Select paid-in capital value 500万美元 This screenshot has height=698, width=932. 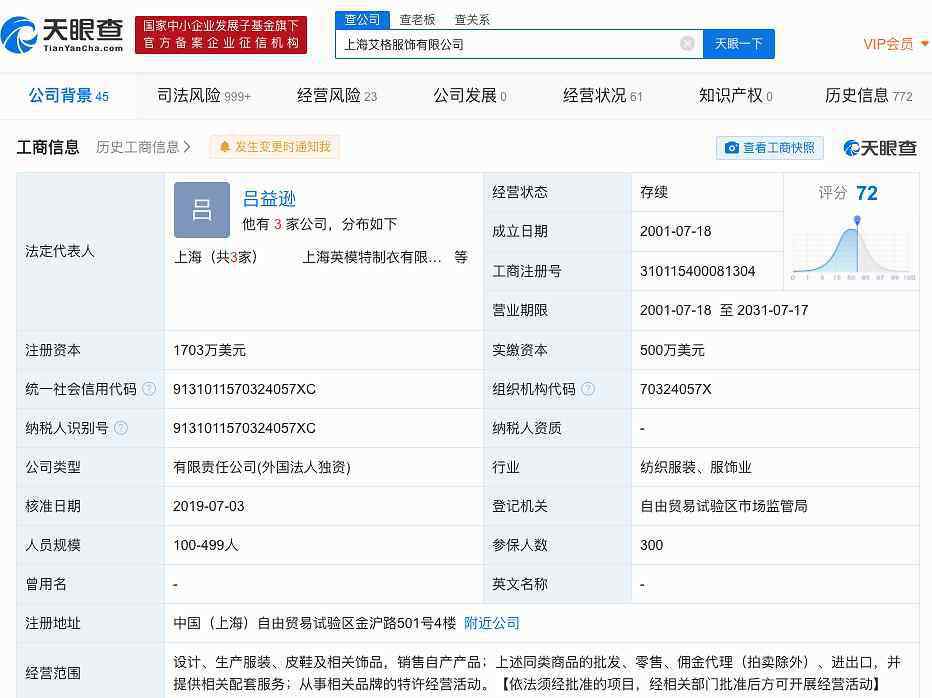(672, 350)
